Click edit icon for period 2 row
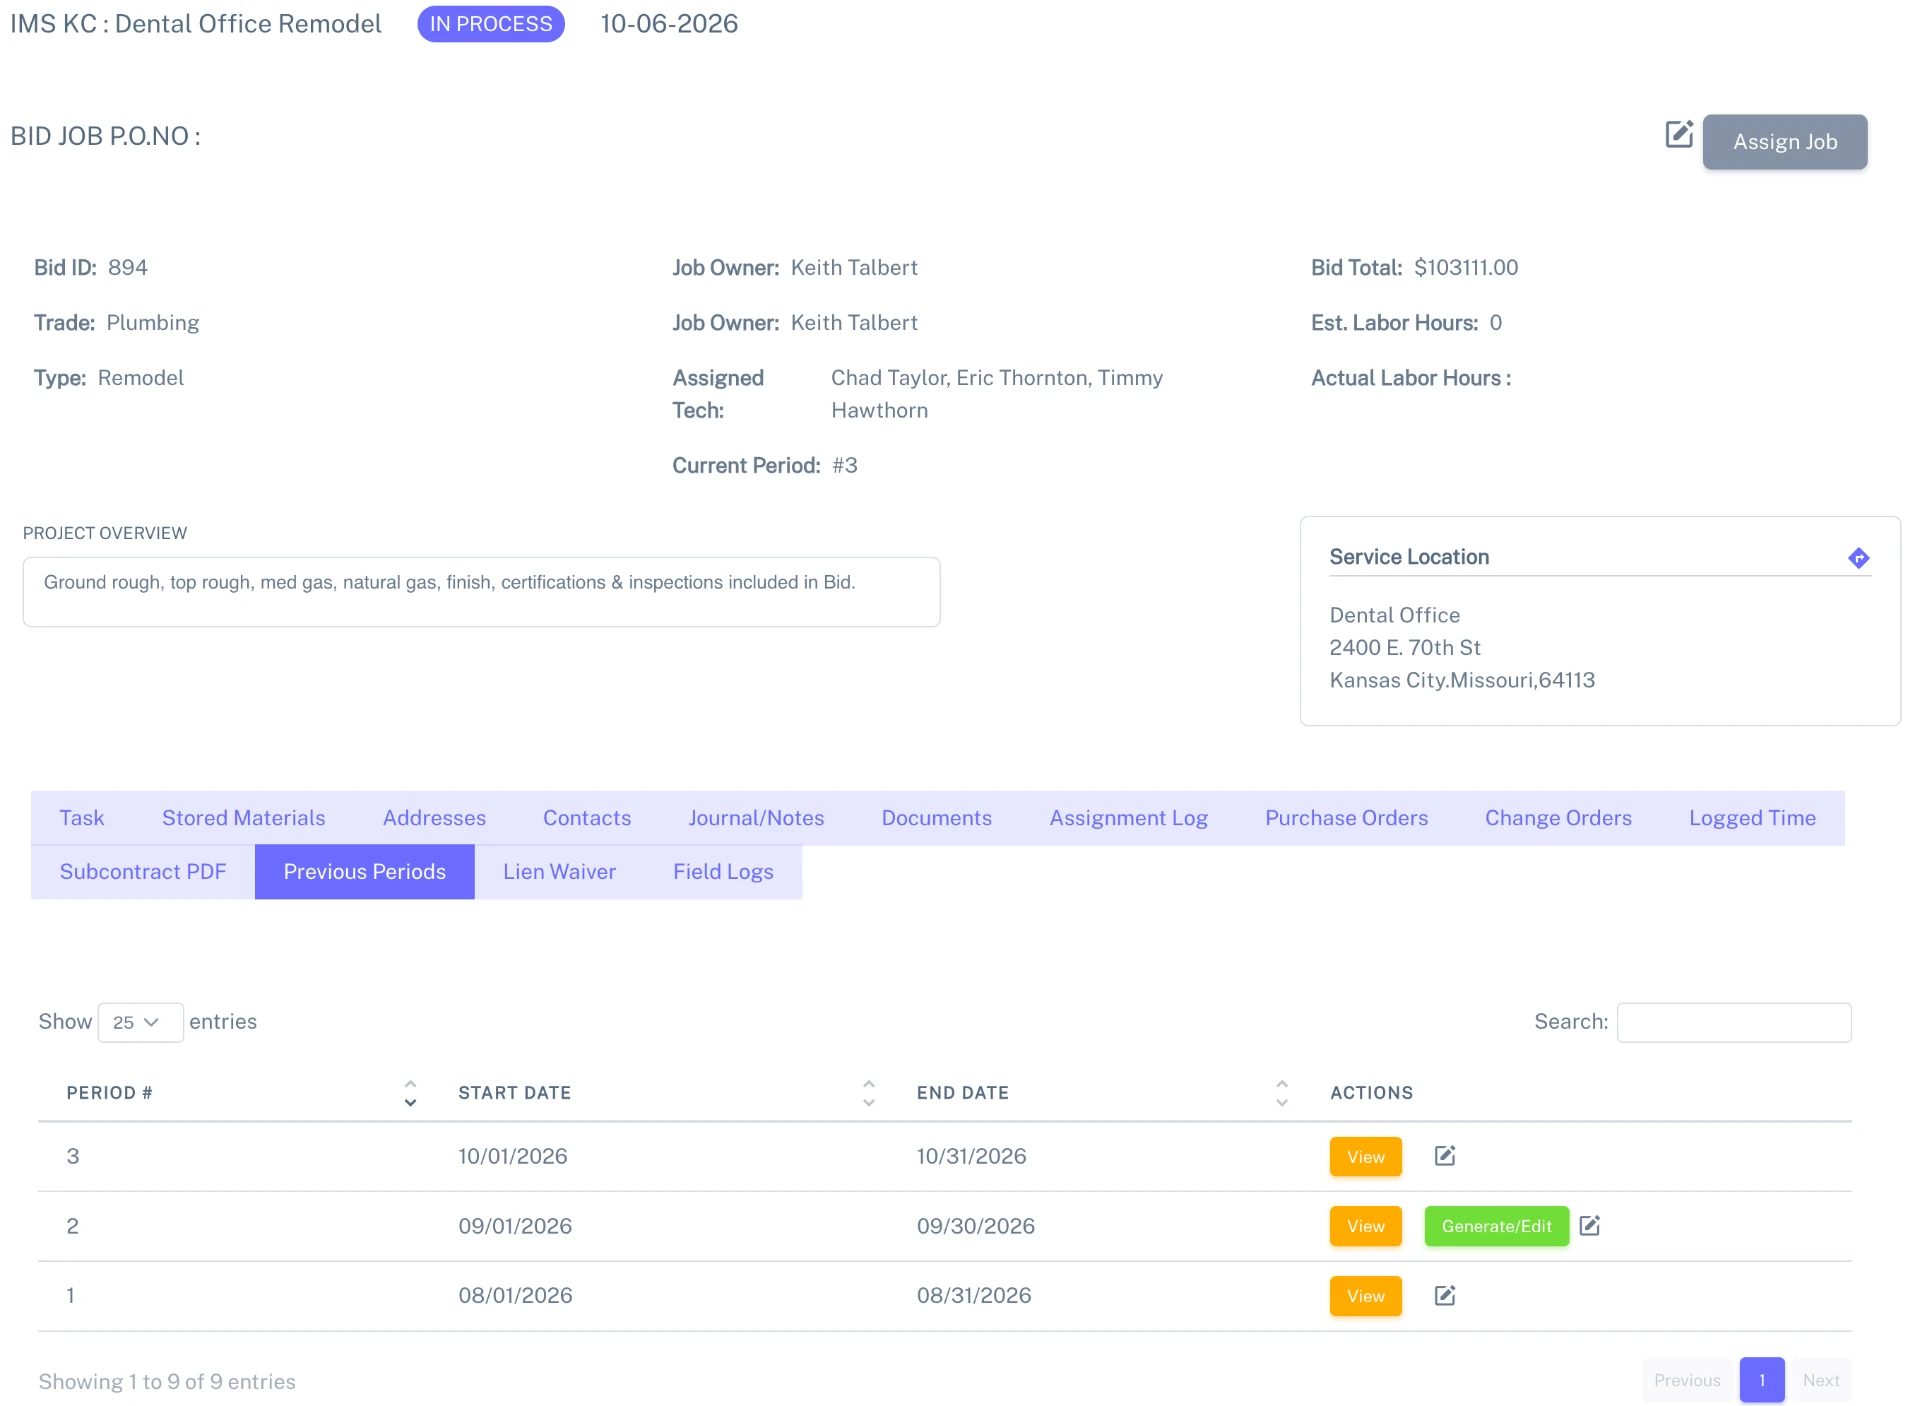The width and height of the screenshot is (1920, 1406). (x=1590, y=1226)
